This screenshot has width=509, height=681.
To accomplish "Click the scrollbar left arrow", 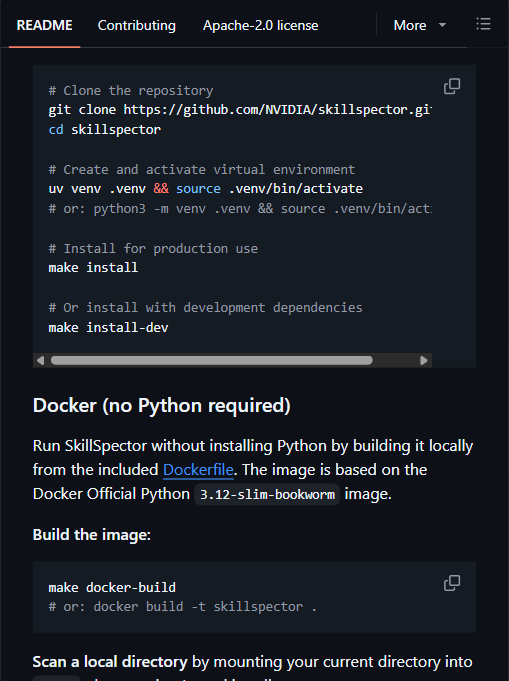I will click(x=40, y=360).
